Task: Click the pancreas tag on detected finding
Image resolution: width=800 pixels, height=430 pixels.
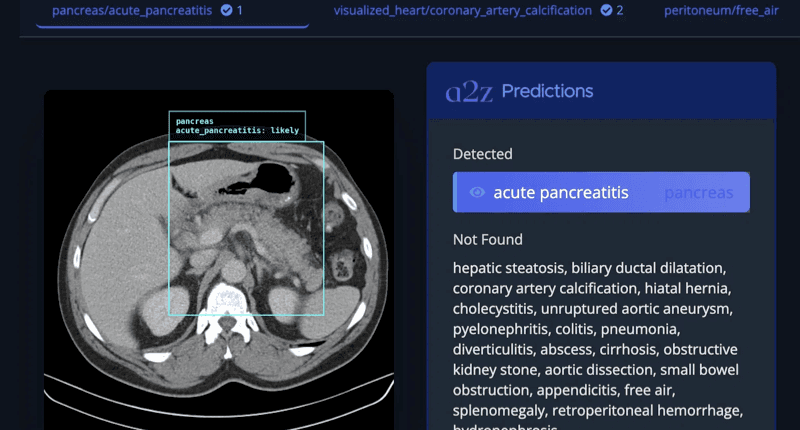Action: click(698, 192)
